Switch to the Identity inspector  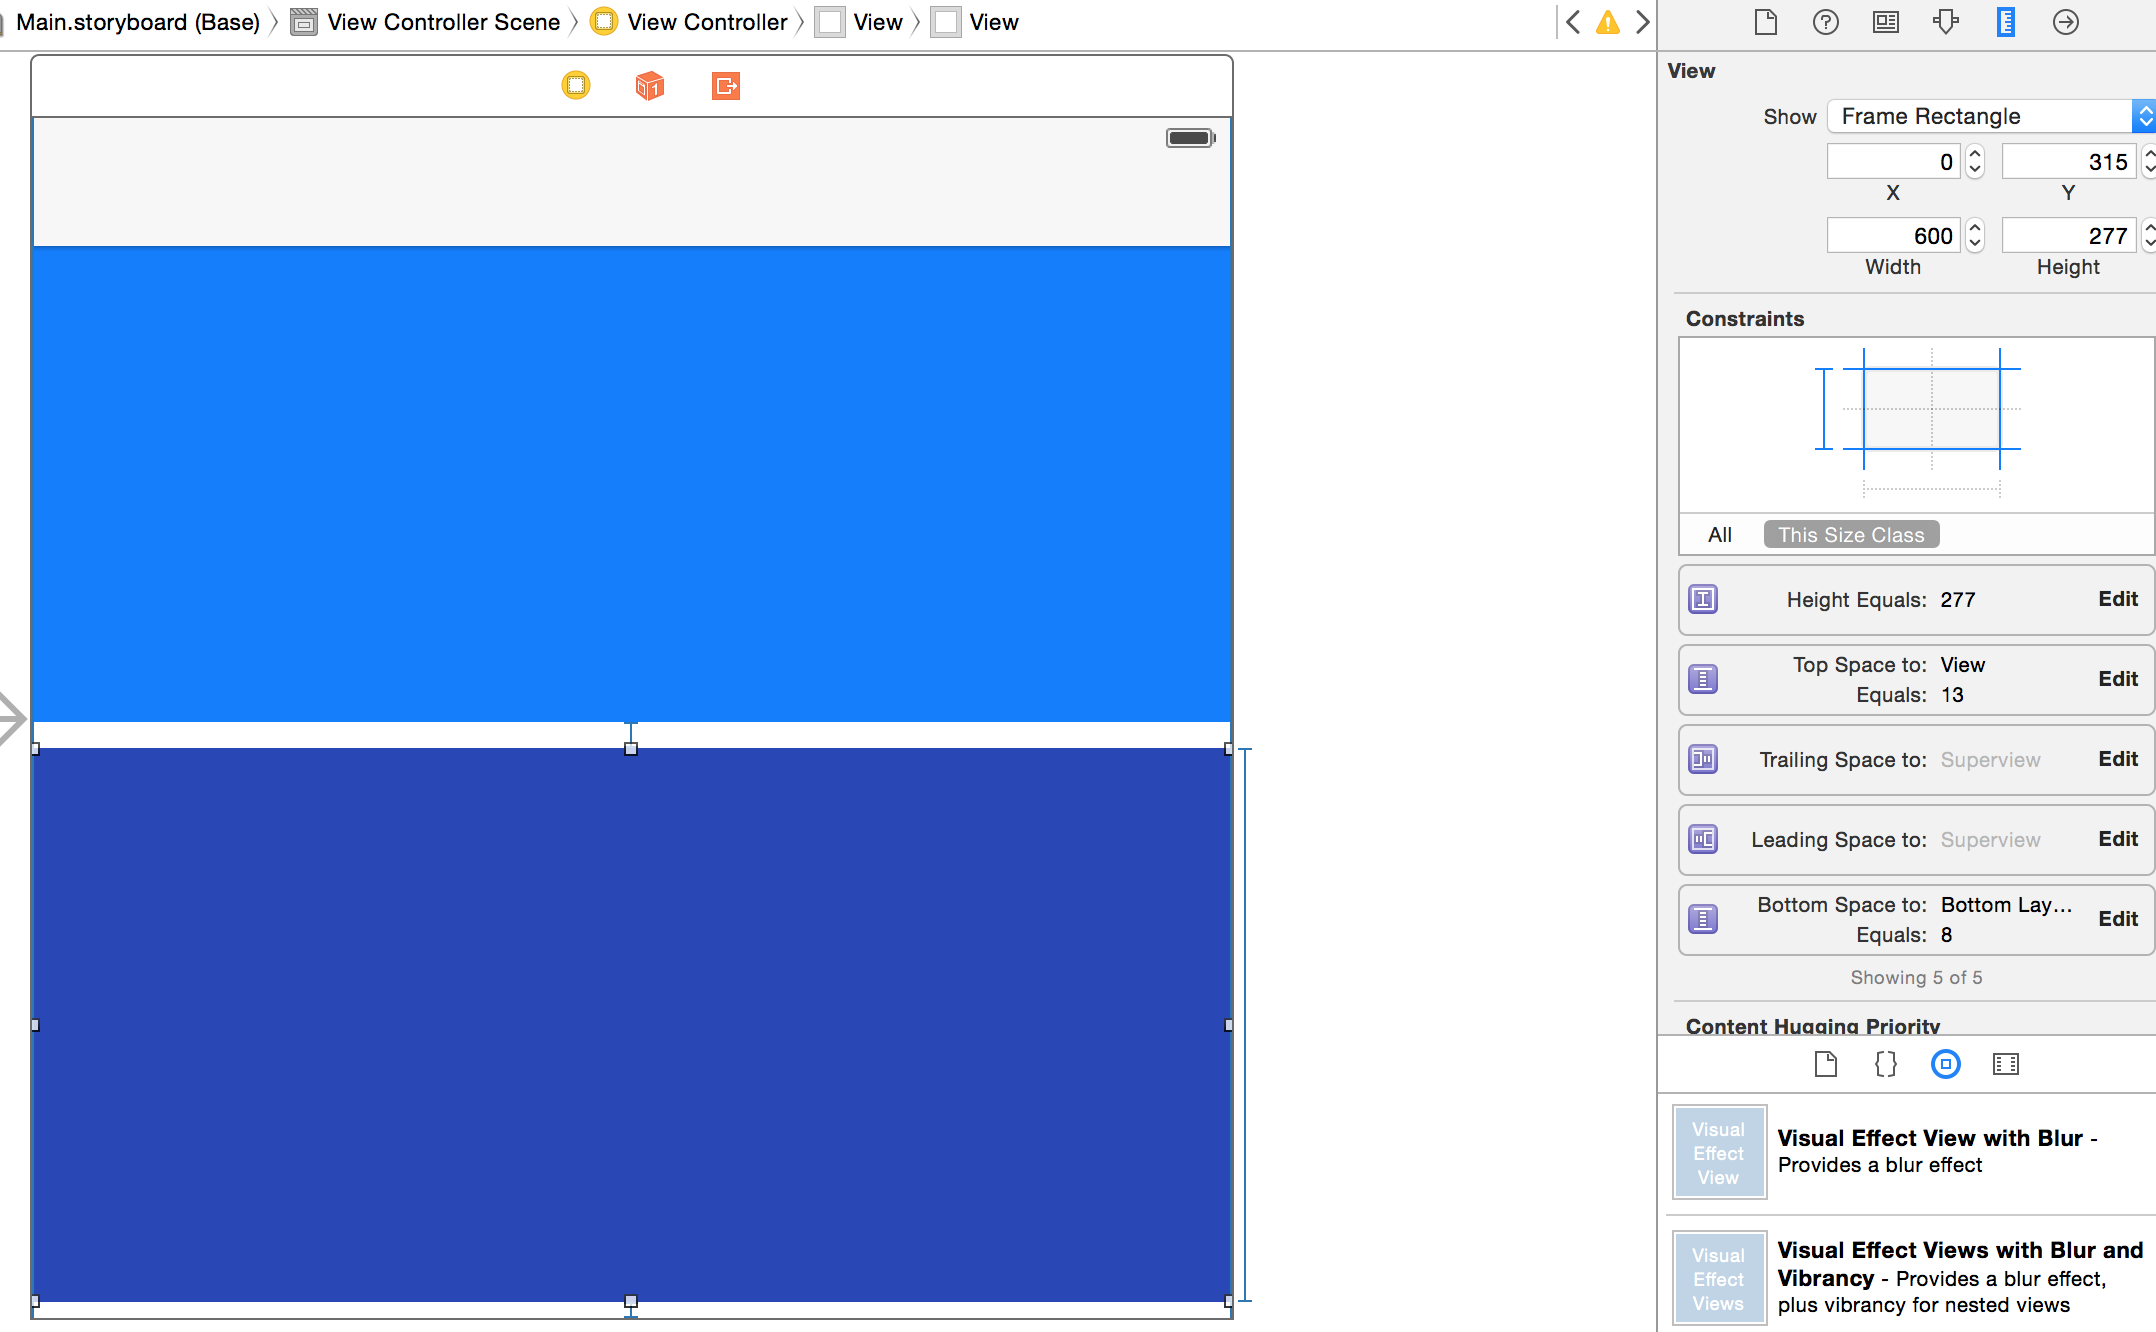(x=1885, y=22)
